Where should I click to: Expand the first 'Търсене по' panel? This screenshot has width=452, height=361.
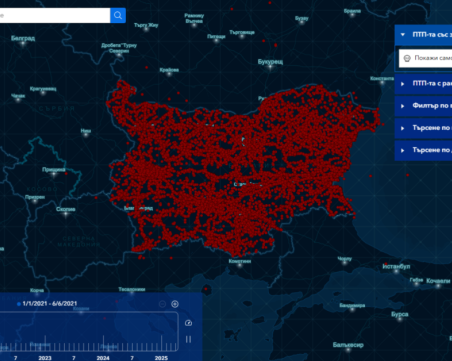pyautogui.click(x=423, y=128)
